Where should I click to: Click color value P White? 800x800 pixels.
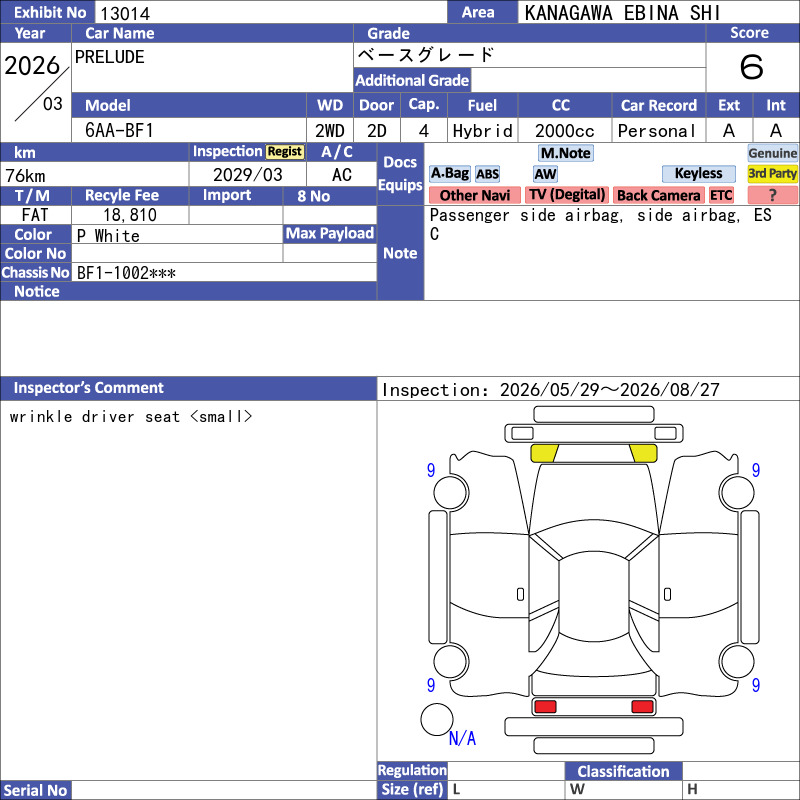click(x=108, y=236)
